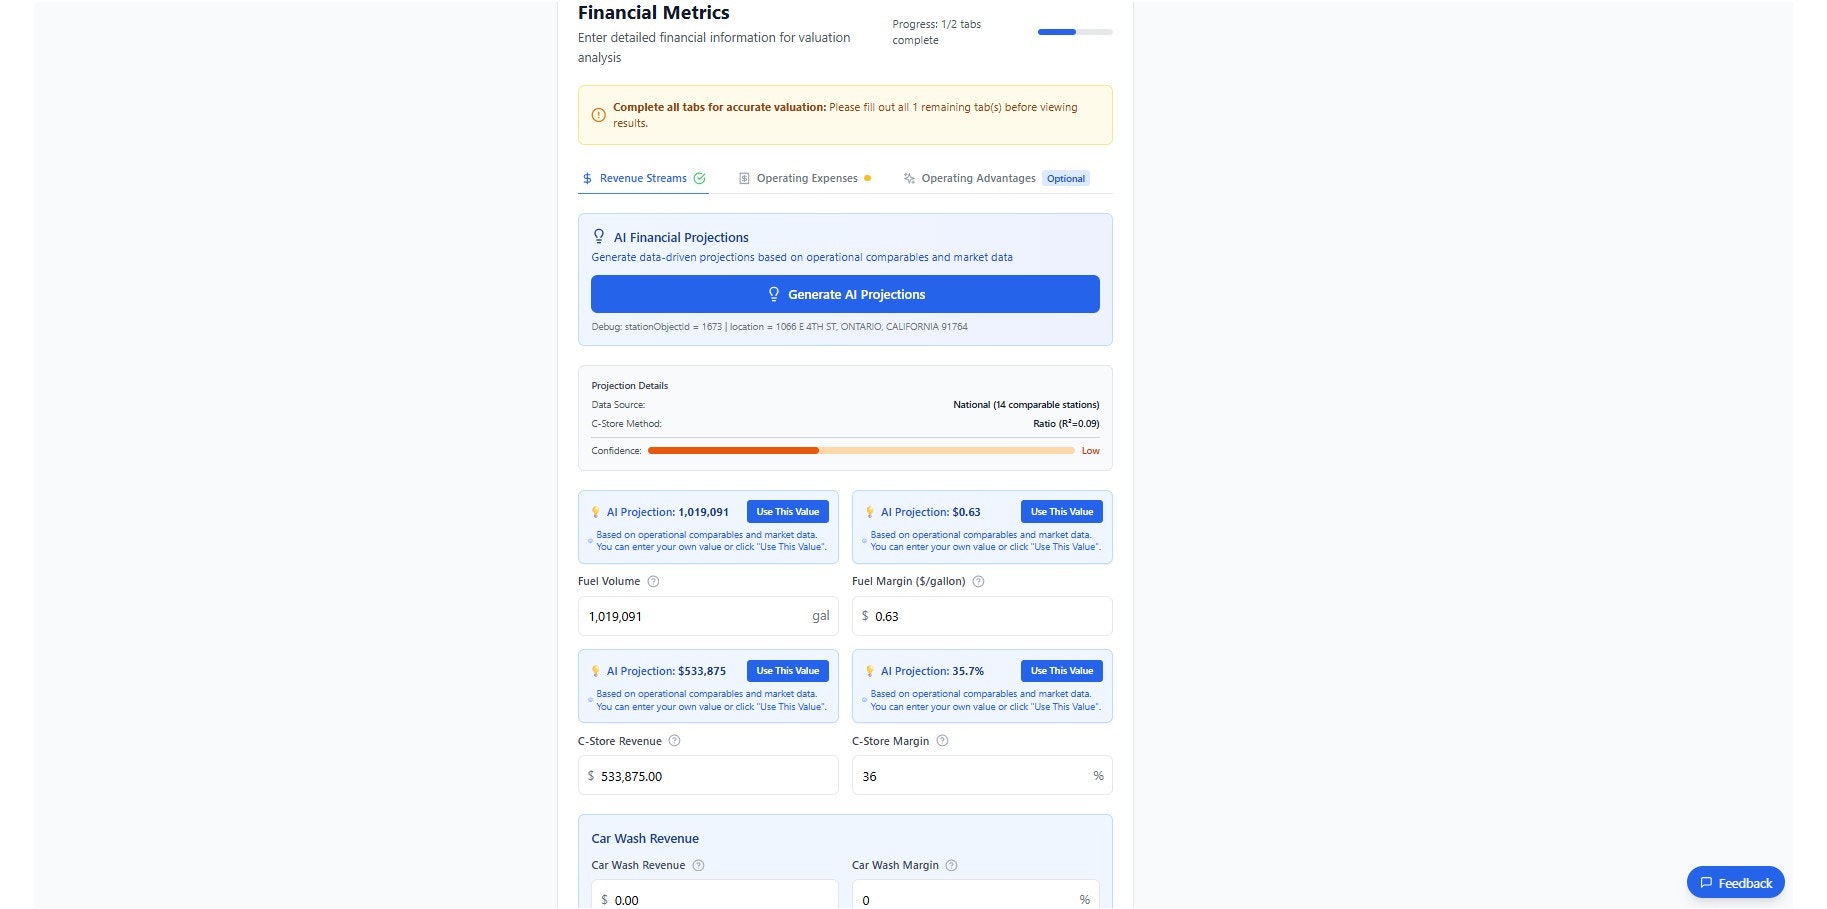Select the Revenue Streams tab
Viewport: 1827px width, 909px height.
(x=642, y=177)
